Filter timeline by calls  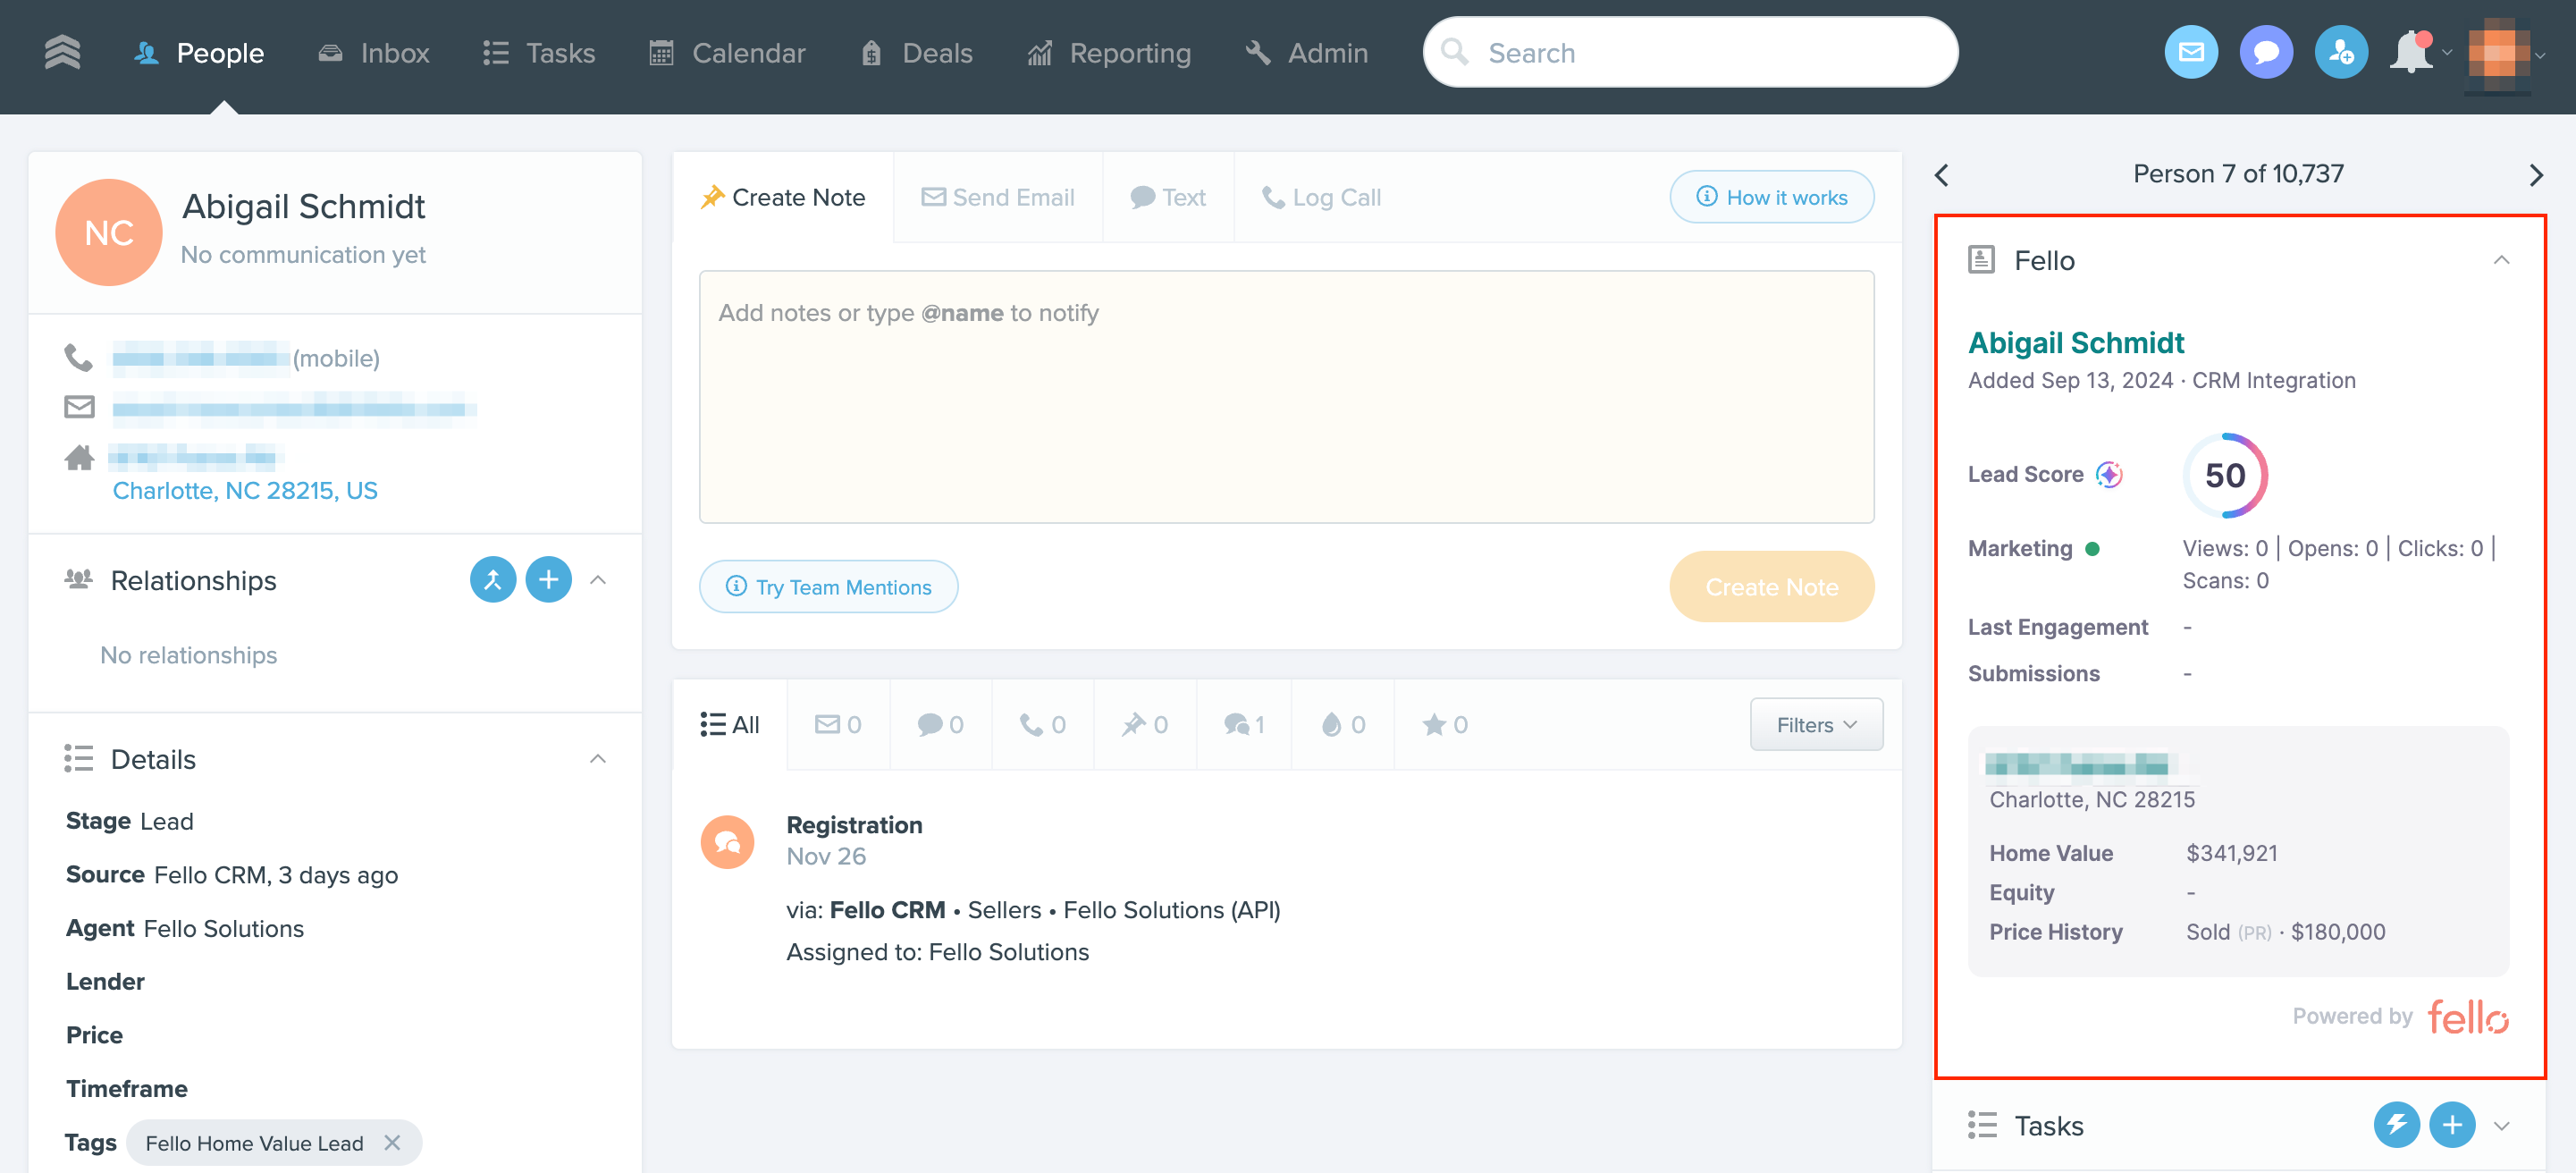point(1042,724)
